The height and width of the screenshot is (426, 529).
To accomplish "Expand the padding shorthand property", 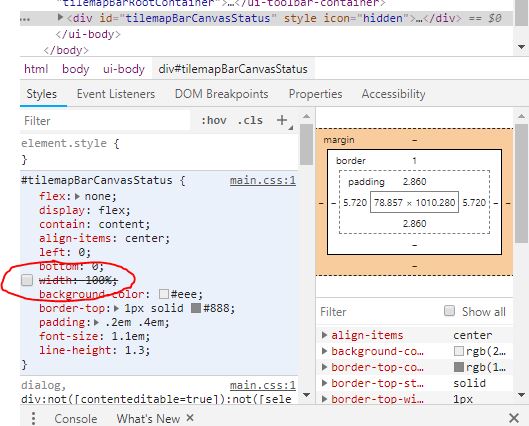I will pyautogui.click(x=96, y=322).
